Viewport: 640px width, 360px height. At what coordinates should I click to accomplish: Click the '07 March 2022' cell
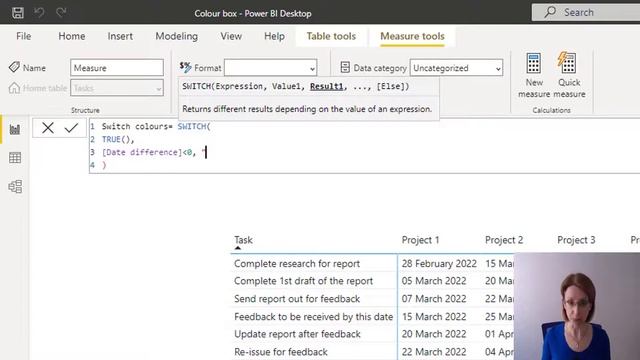[x=433, y=299]
